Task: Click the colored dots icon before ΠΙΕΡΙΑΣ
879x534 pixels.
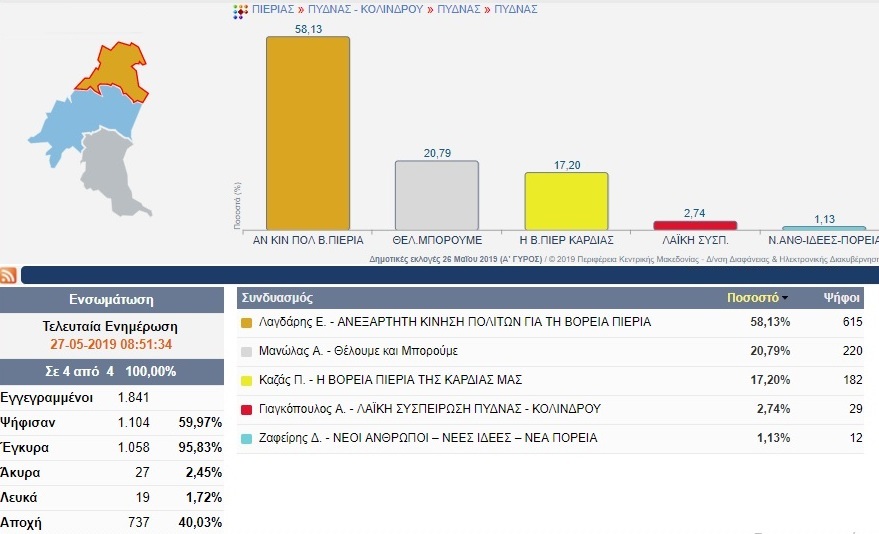Action: click(x=239, y=11)
